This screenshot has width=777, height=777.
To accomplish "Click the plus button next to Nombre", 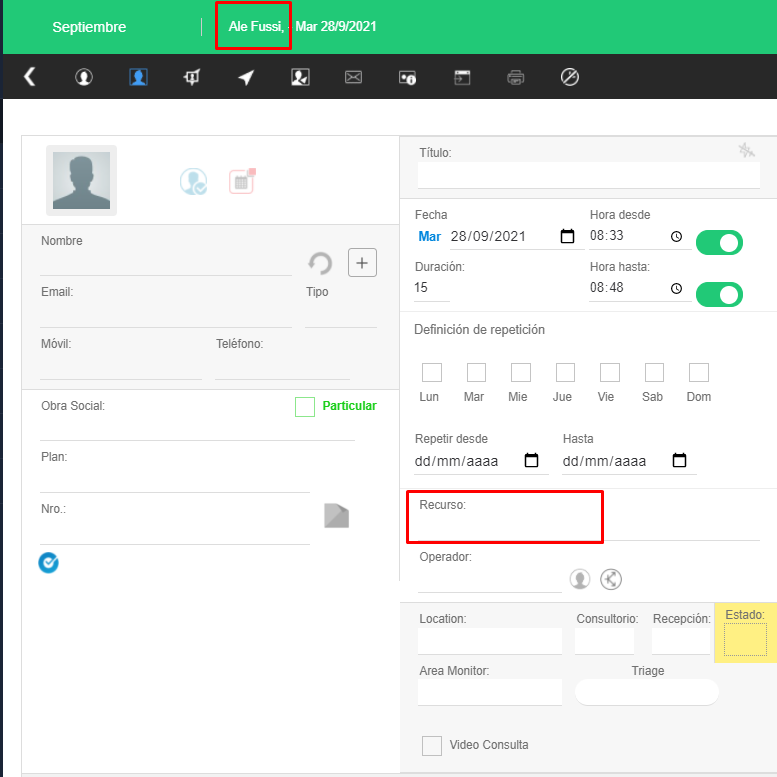I will (x=362, y=263).
